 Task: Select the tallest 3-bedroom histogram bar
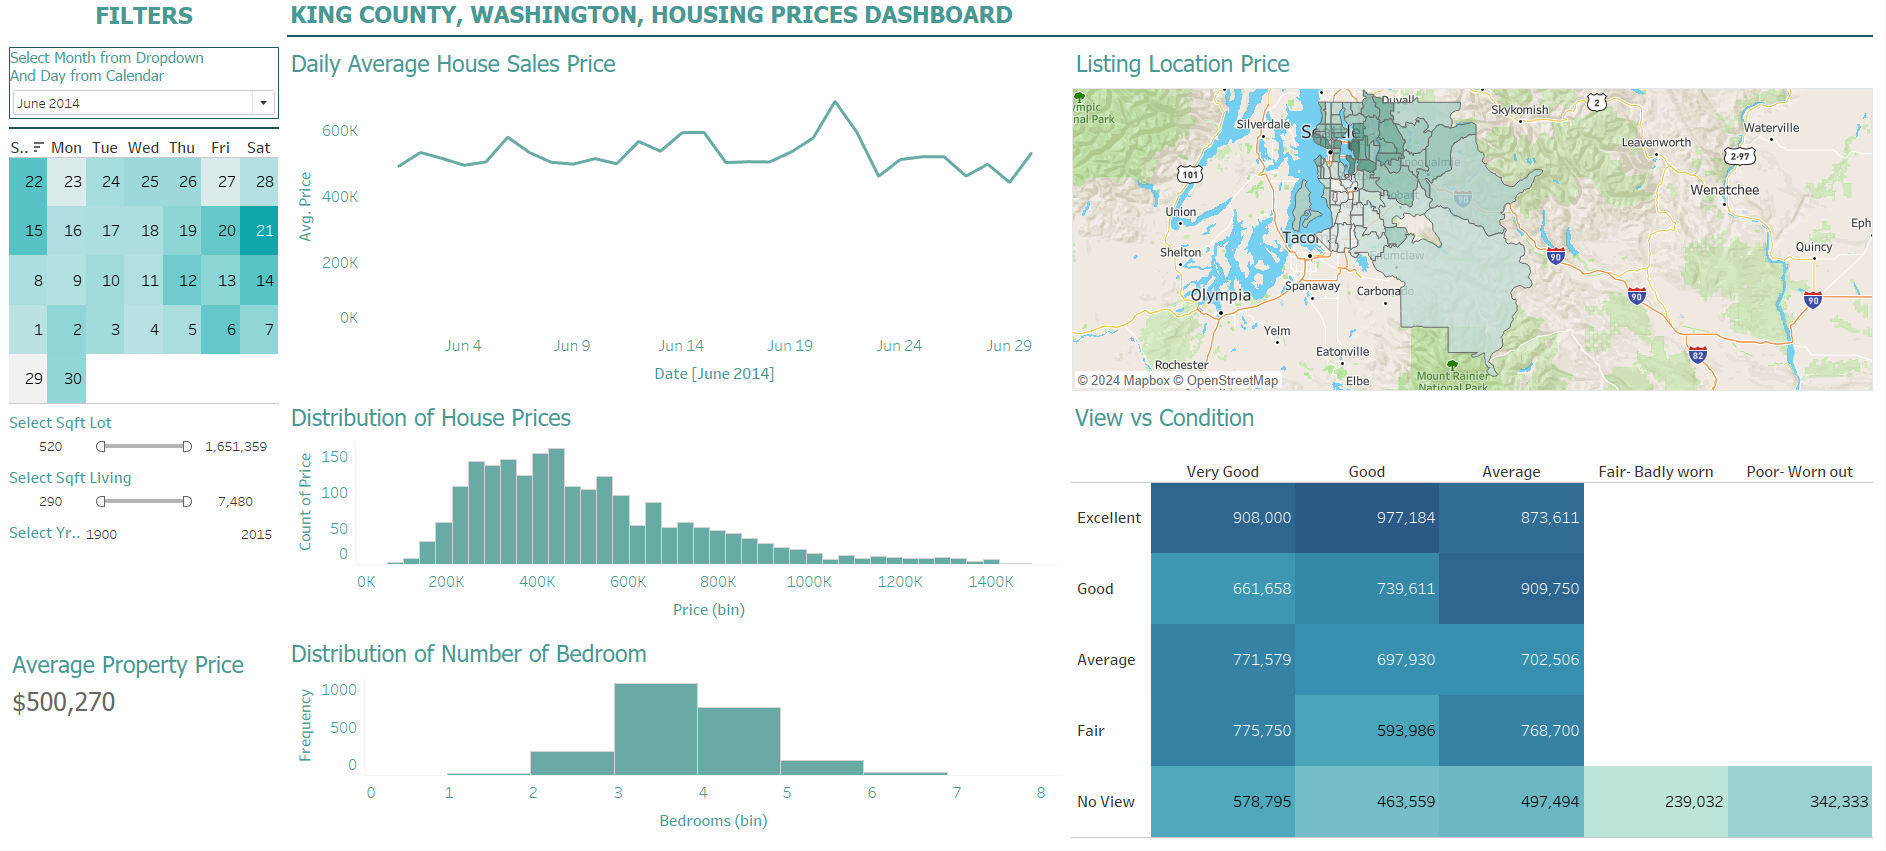point(655,729)
